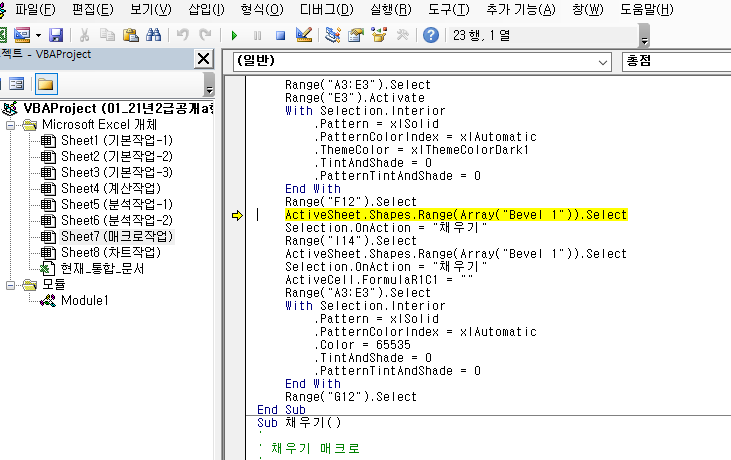Close the VBAProject explorer panel
Screen dimensions: 731x460
(x=204, y=59)
